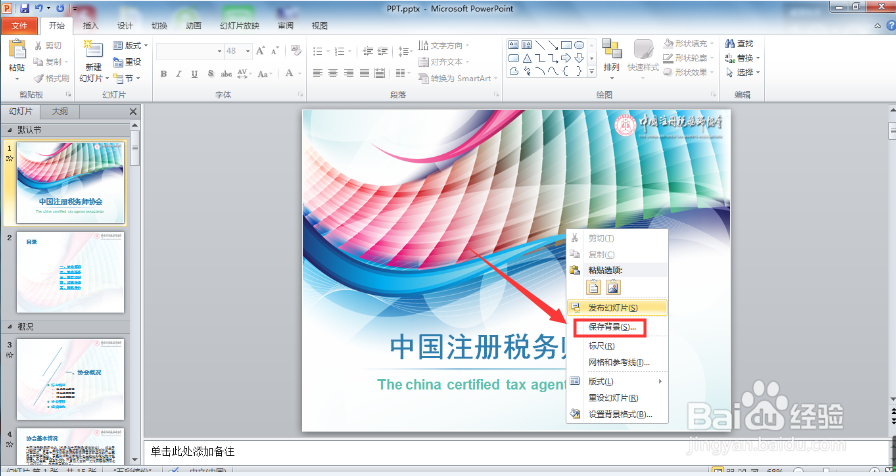Open the Layout (版式) ribbon dropdown
Viewport: 896px width, 476px height.
click(x=130, y=45)
